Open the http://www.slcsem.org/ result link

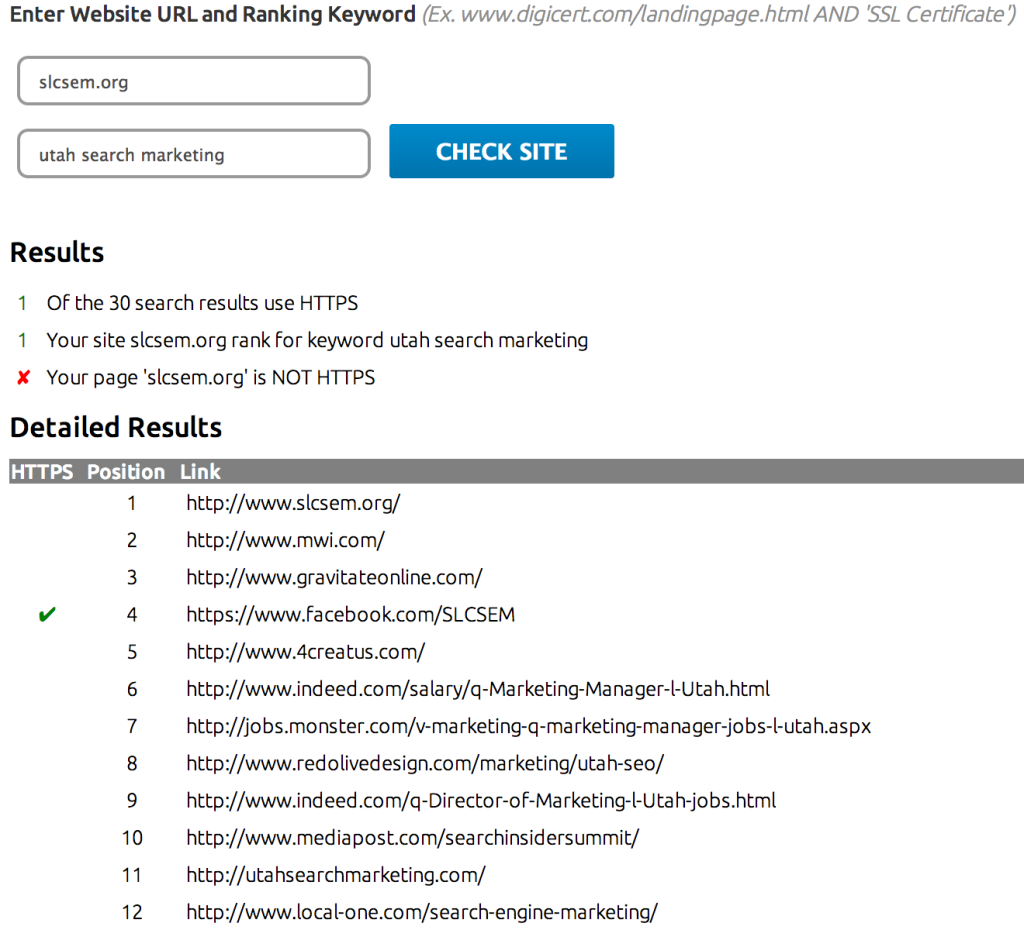point(293,503)
